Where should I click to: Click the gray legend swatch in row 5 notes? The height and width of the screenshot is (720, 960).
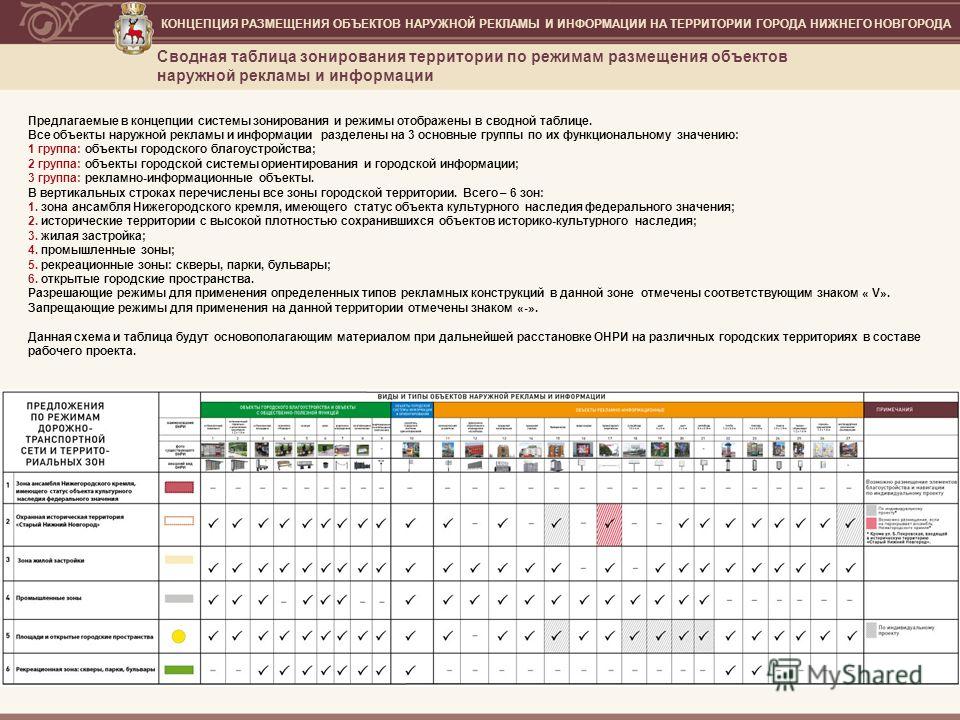[871, 630]
